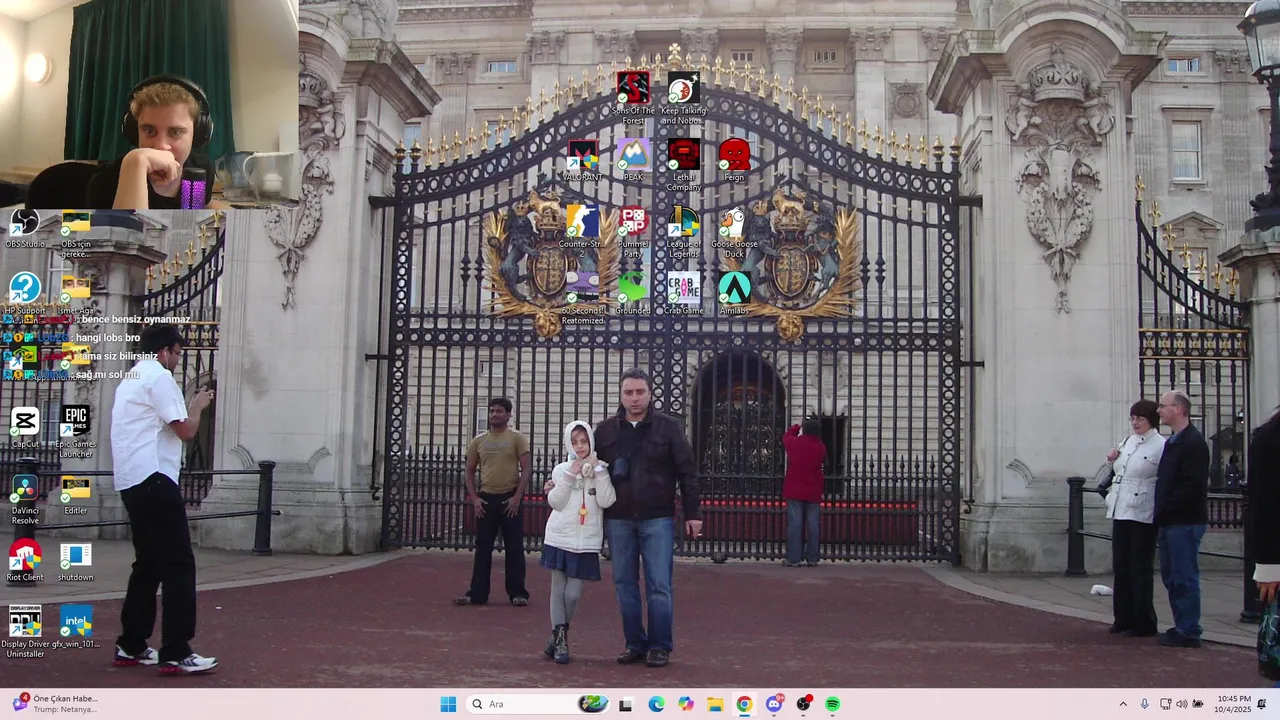Screen dimensions: 1280x720
Task: Open the 'OBS için gereke...' folder
Action: 75,233
